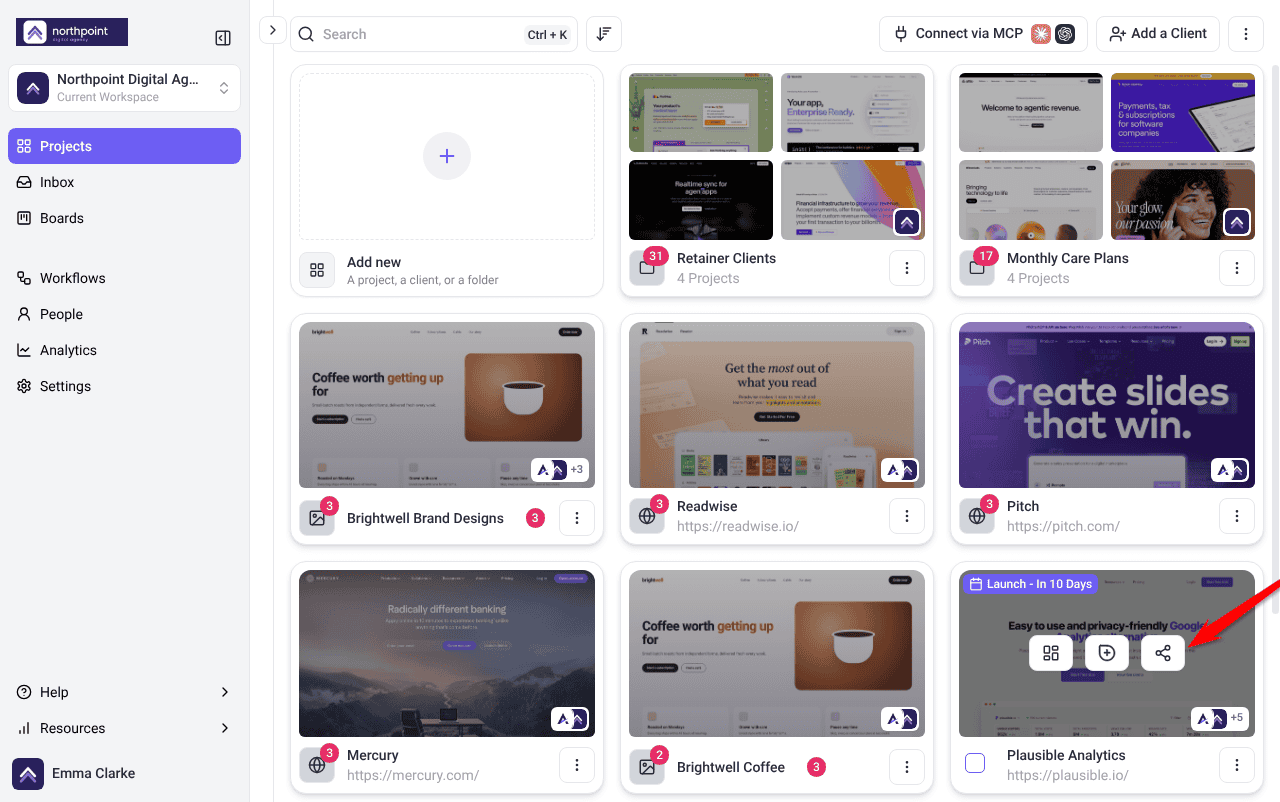Open Settings in the sidebar
Viewport: 1280px width, 802px height.
(x=124, y=386)
